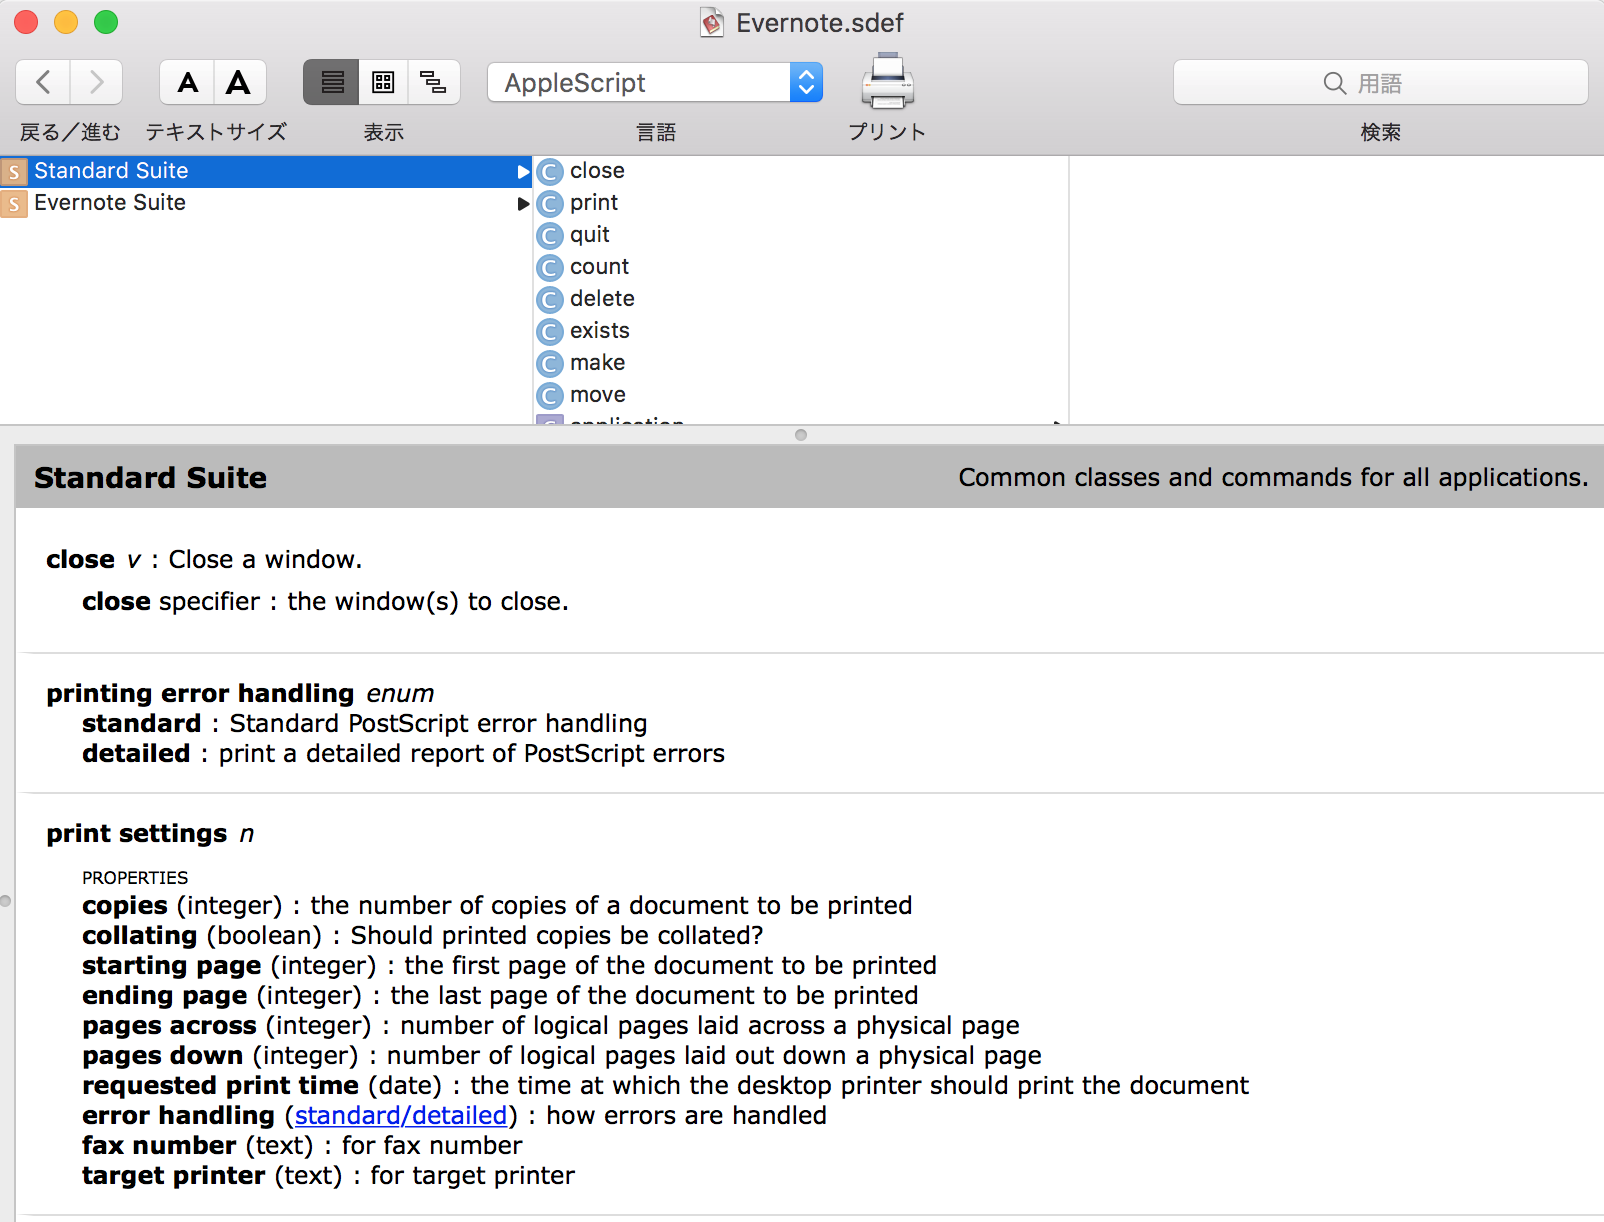Switch to hierarchy dictionary view

[x=434, y=82]
